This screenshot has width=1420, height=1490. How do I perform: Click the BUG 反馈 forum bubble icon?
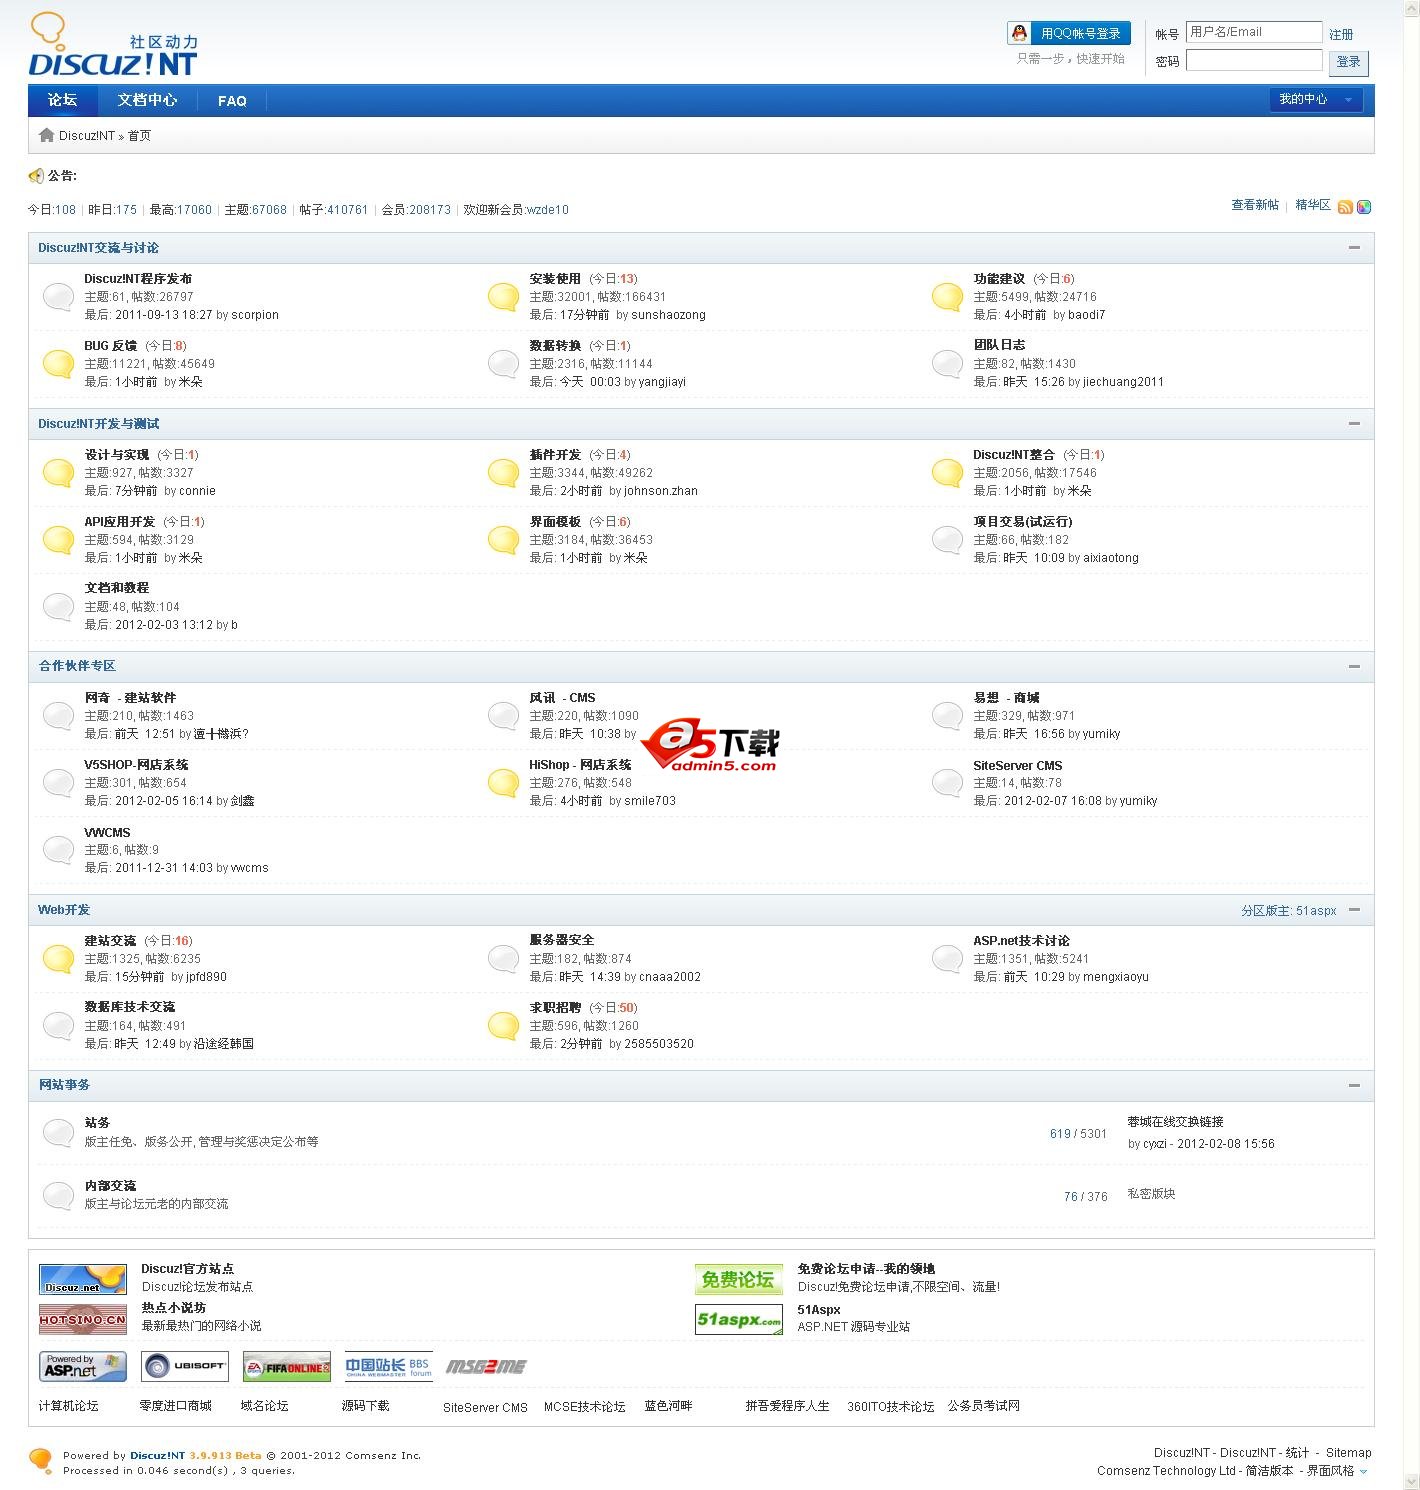coord(59,363)
